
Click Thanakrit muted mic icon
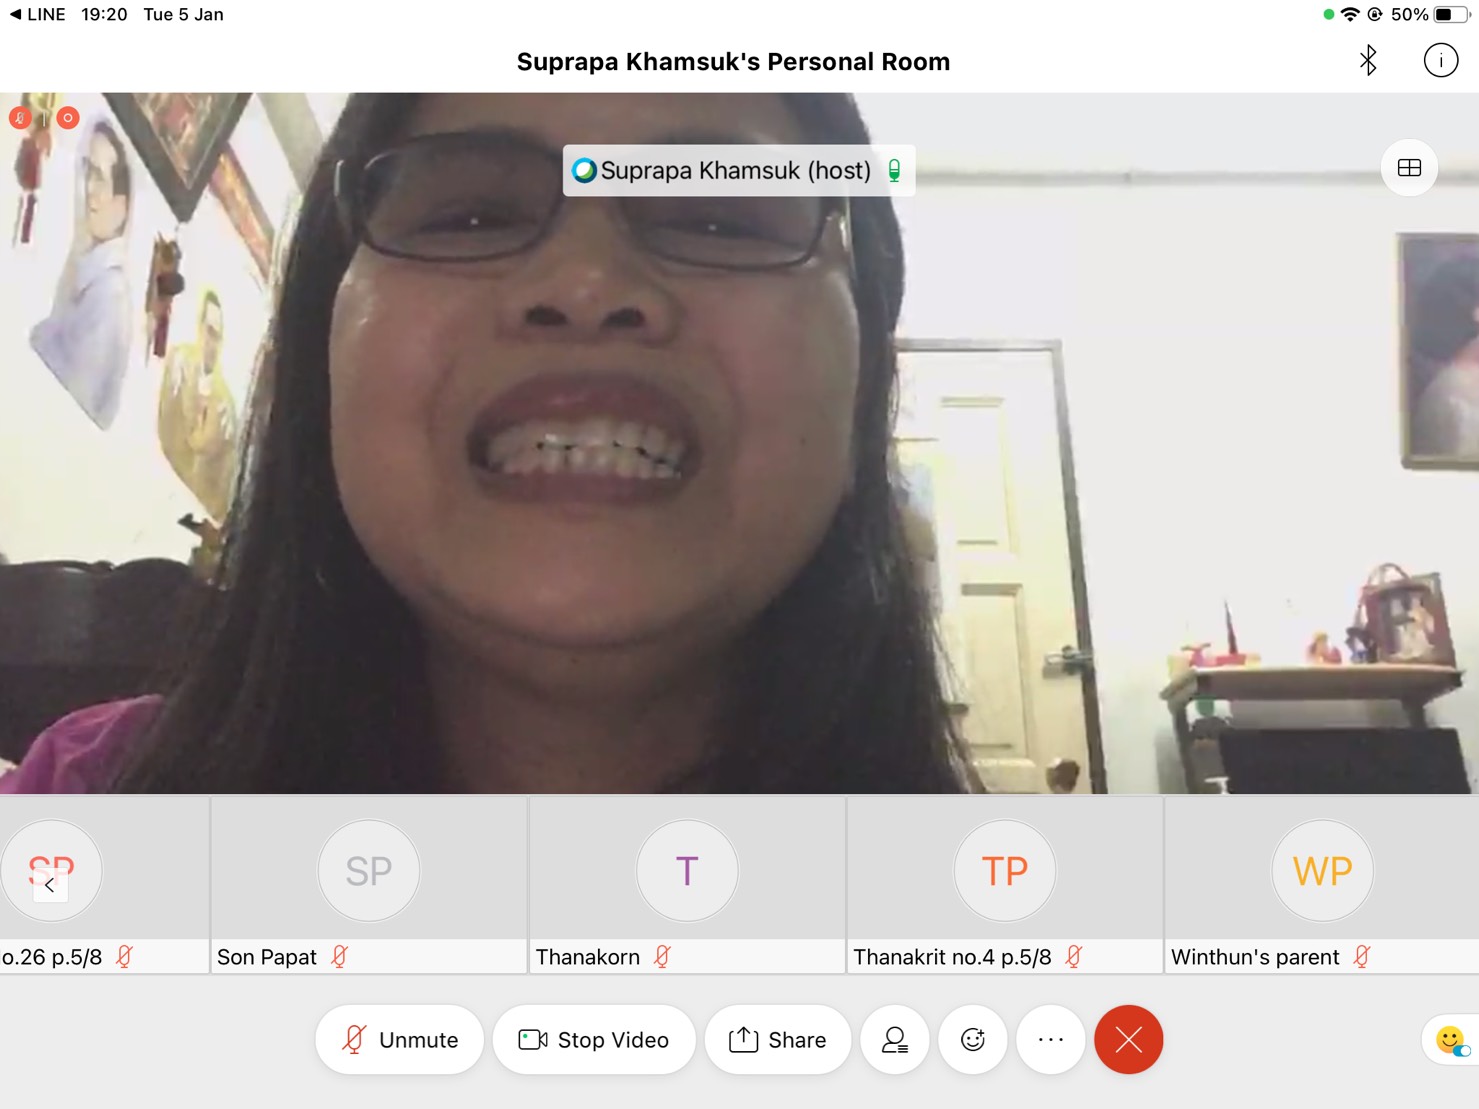coord(1074,957)
